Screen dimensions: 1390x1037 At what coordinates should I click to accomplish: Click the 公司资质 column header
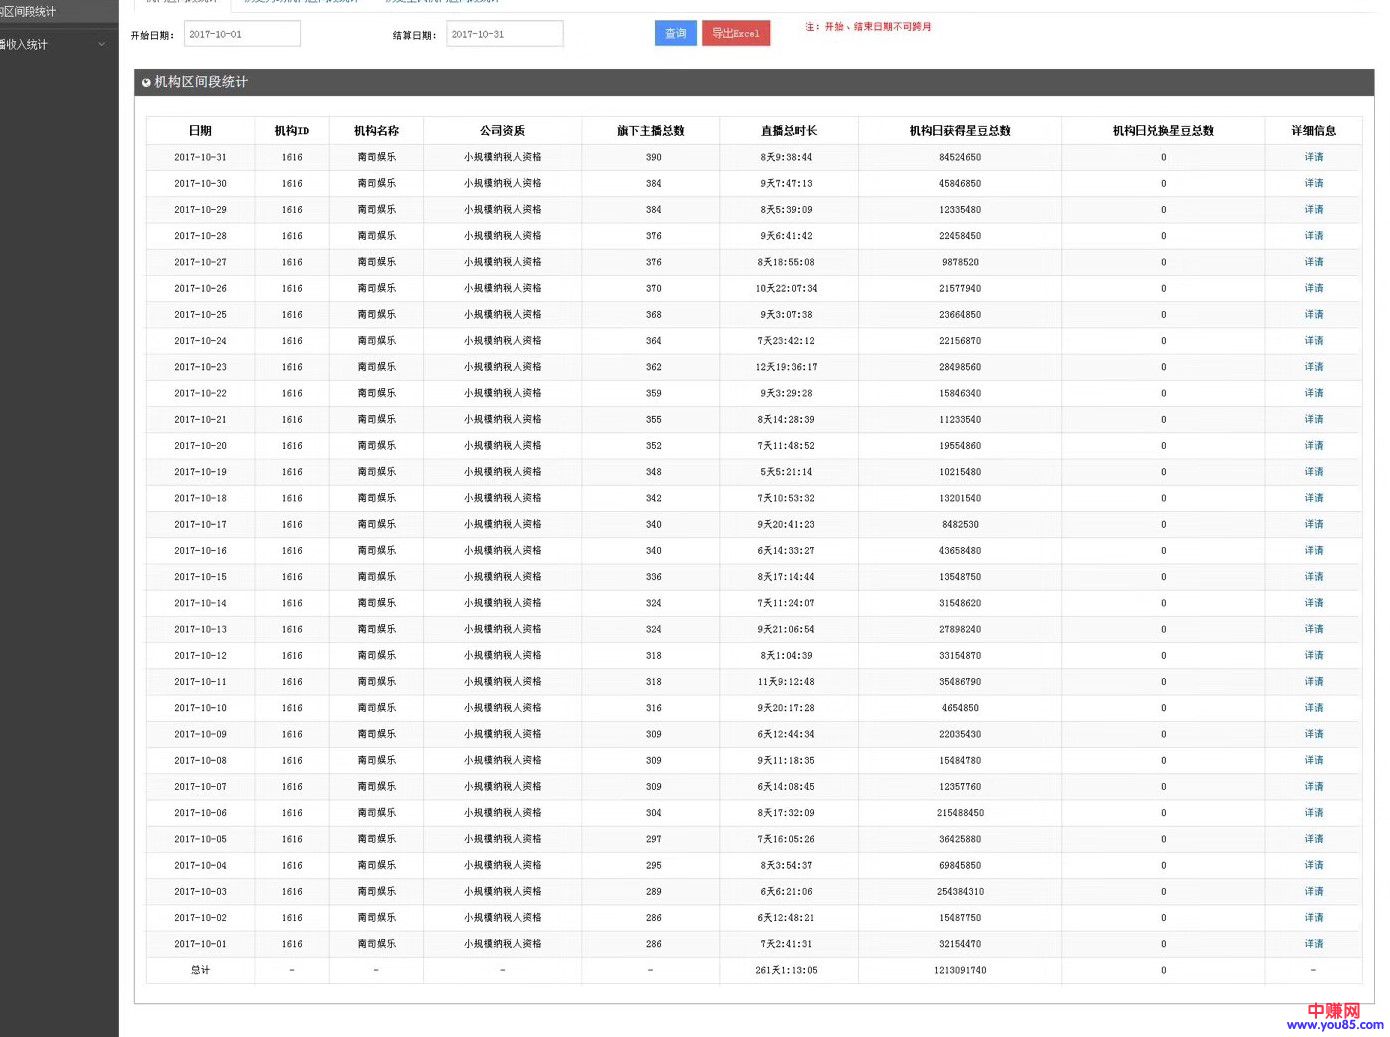(502, 131)
